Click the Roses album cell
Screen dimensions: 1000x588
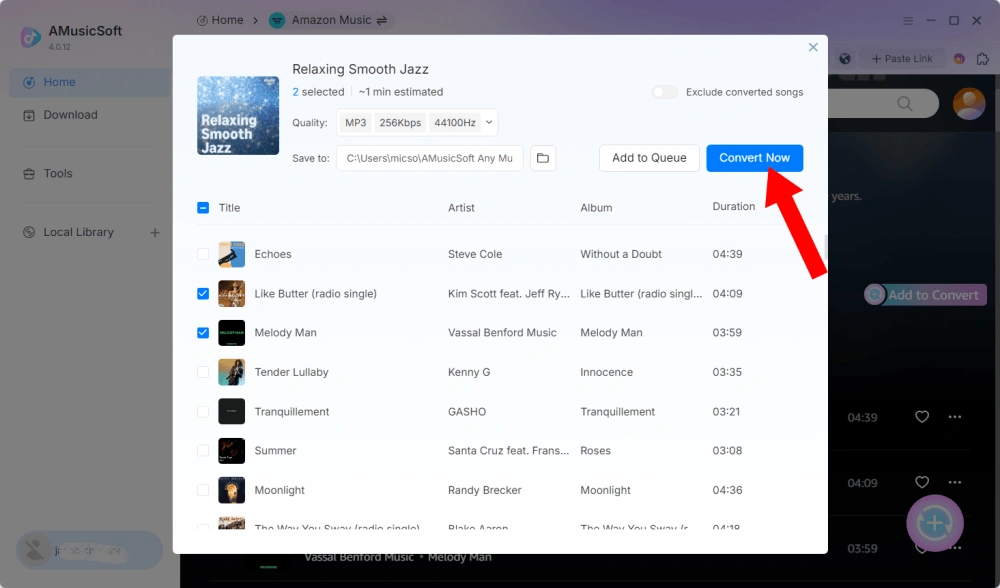pyautogui.click(x=595, y=450)
